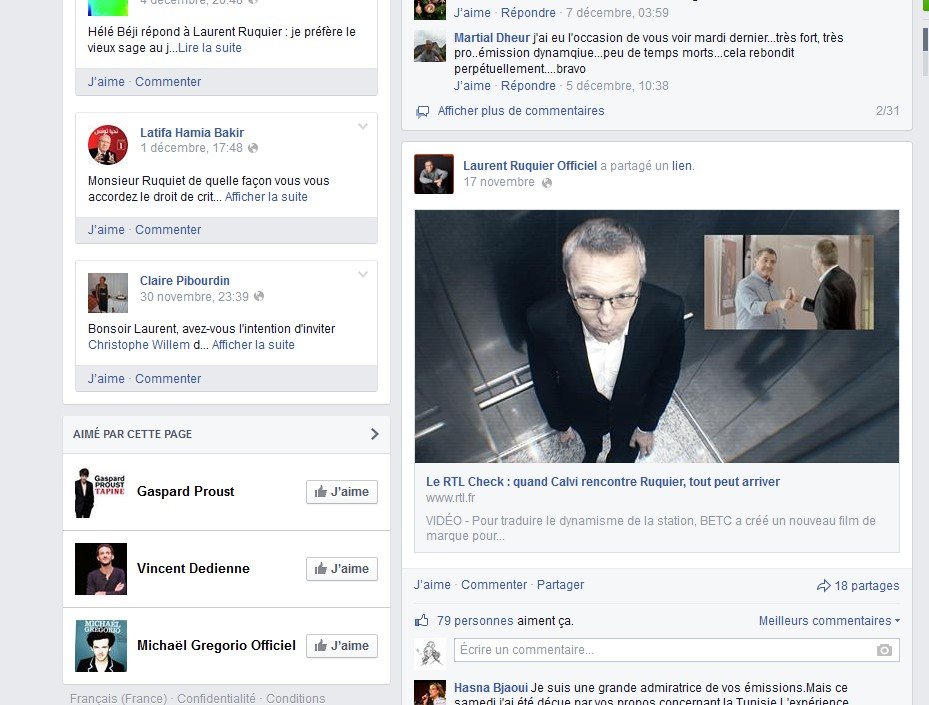
Task: Open options chevron on Latifa Hamia Bakir's post
Action: [x=363, y=126]
